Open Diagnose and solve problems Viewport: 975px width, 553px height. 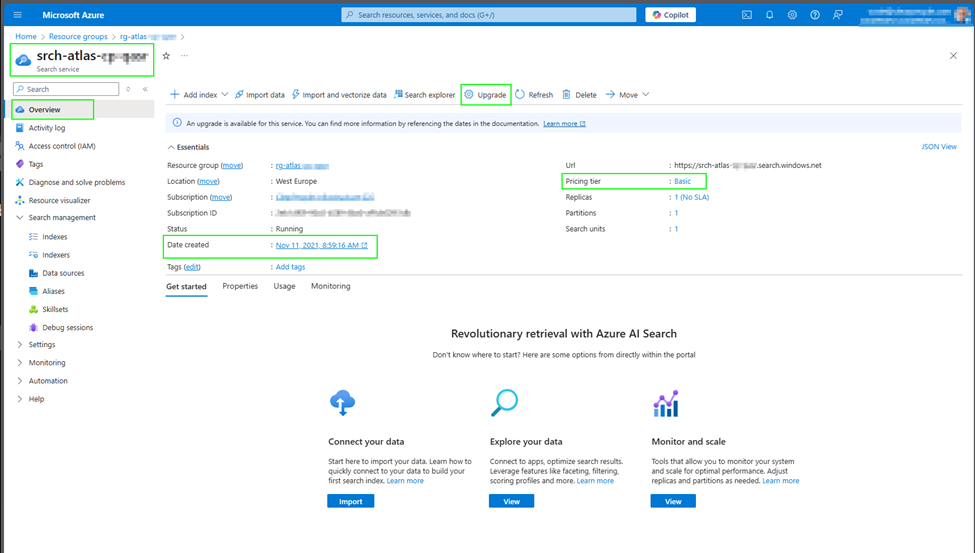(76, 182)
